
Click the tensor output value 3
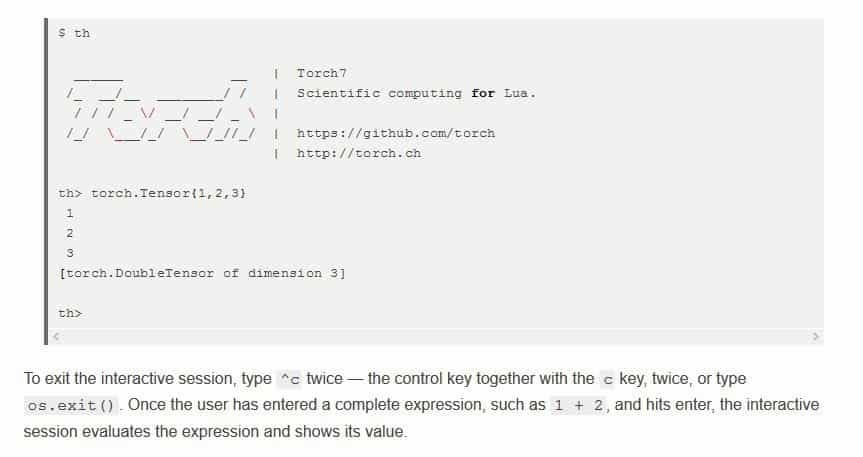pos(69,253)
